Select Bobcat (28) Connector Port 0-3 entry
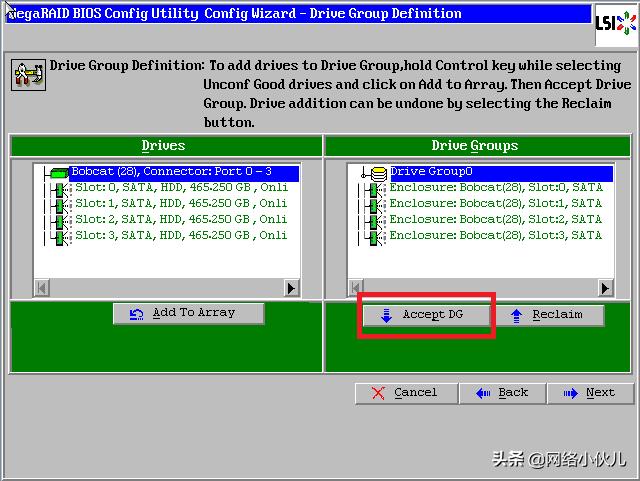This screenshot has width=640, height=481. tap(184, 172)
